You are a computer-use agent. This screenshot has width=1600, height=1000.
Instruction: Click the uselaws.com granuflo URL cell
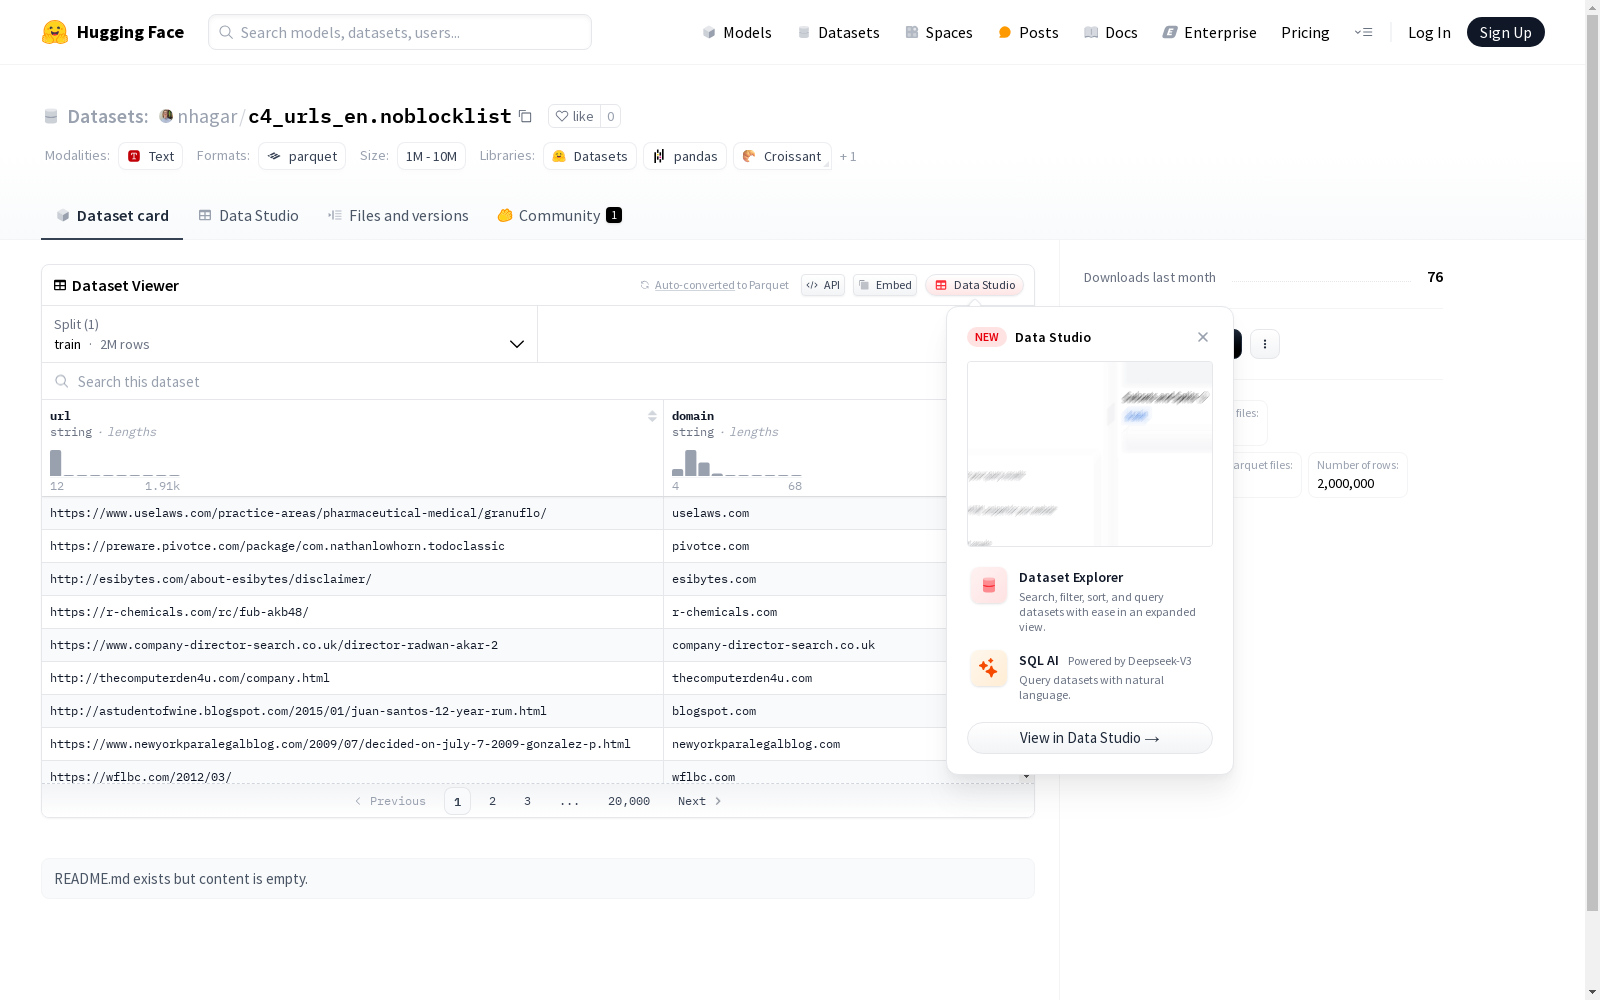(x=352, y=513)
